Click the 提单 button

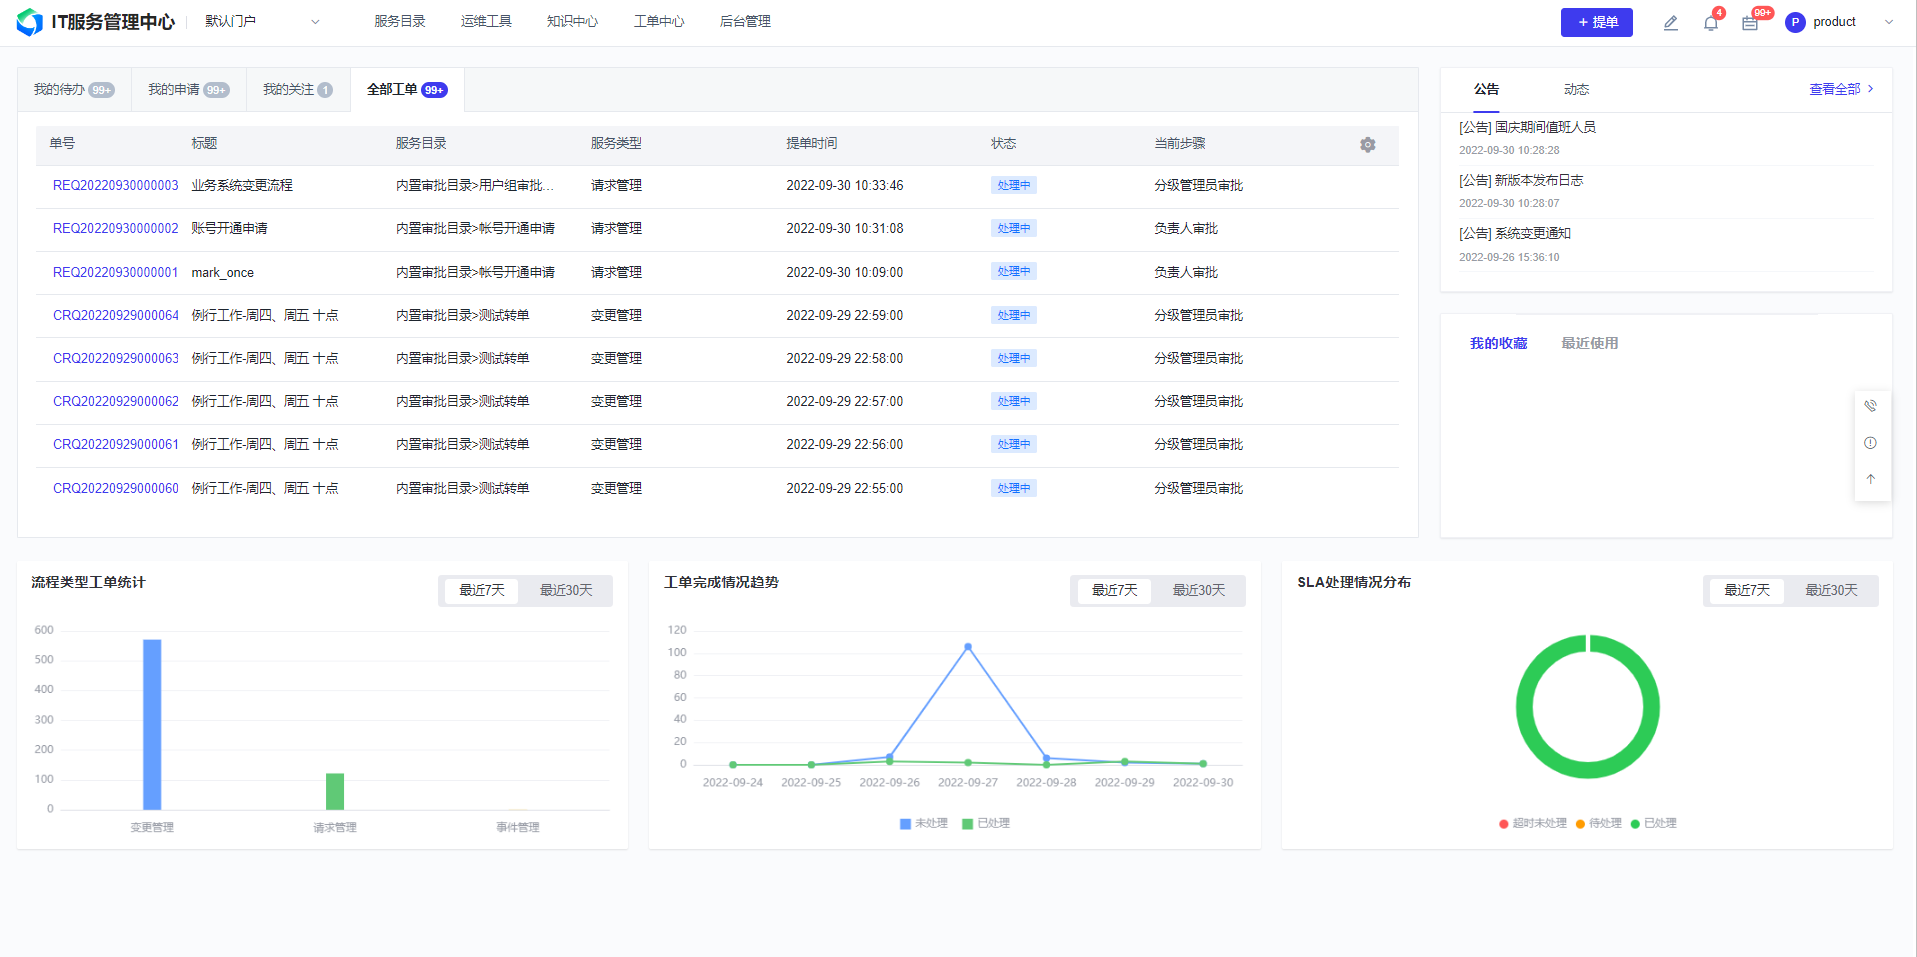1596,22
